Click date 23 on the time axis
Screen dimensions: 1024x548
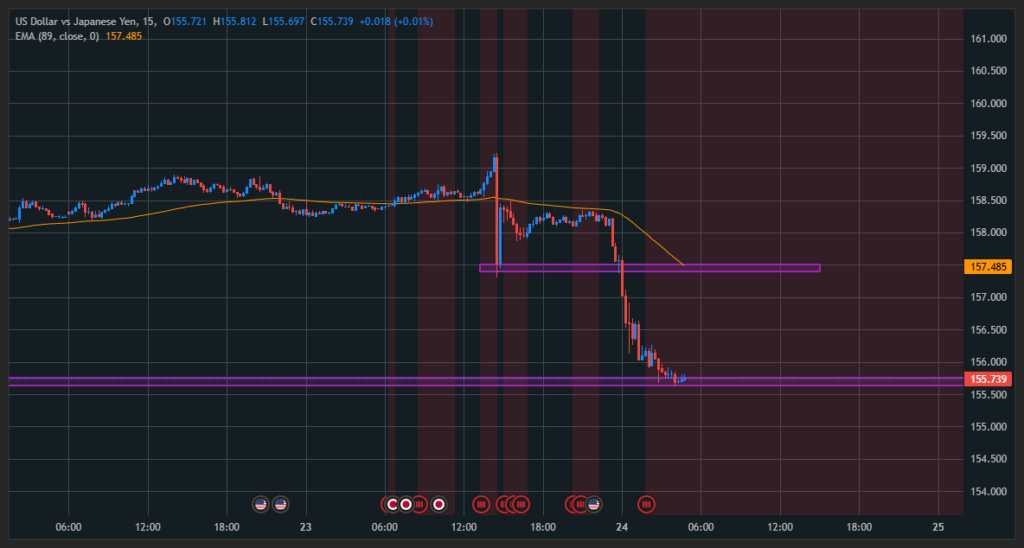coord(306,527)
